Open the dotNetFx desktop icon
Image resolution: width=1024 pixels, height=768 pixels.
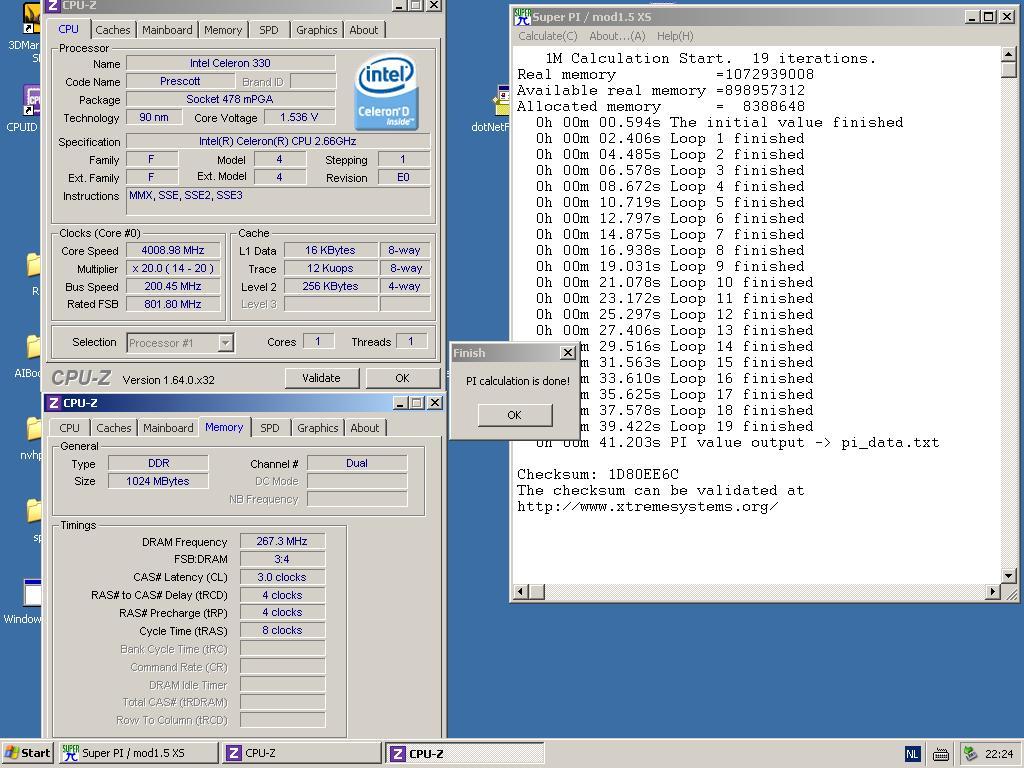(502, 101)
